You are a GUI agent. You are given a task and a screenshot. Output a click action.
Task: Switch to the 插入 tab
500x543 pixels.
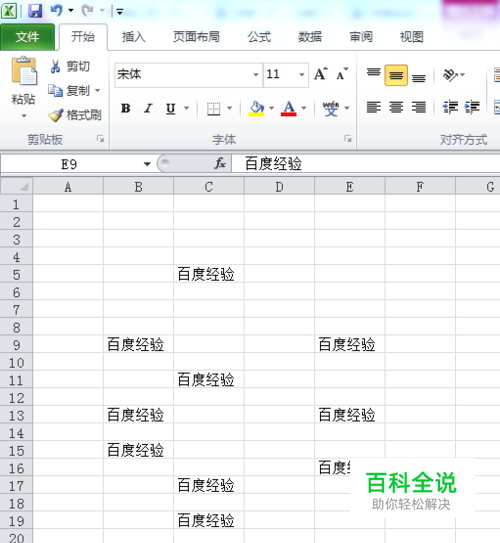[x=134, y=37]
